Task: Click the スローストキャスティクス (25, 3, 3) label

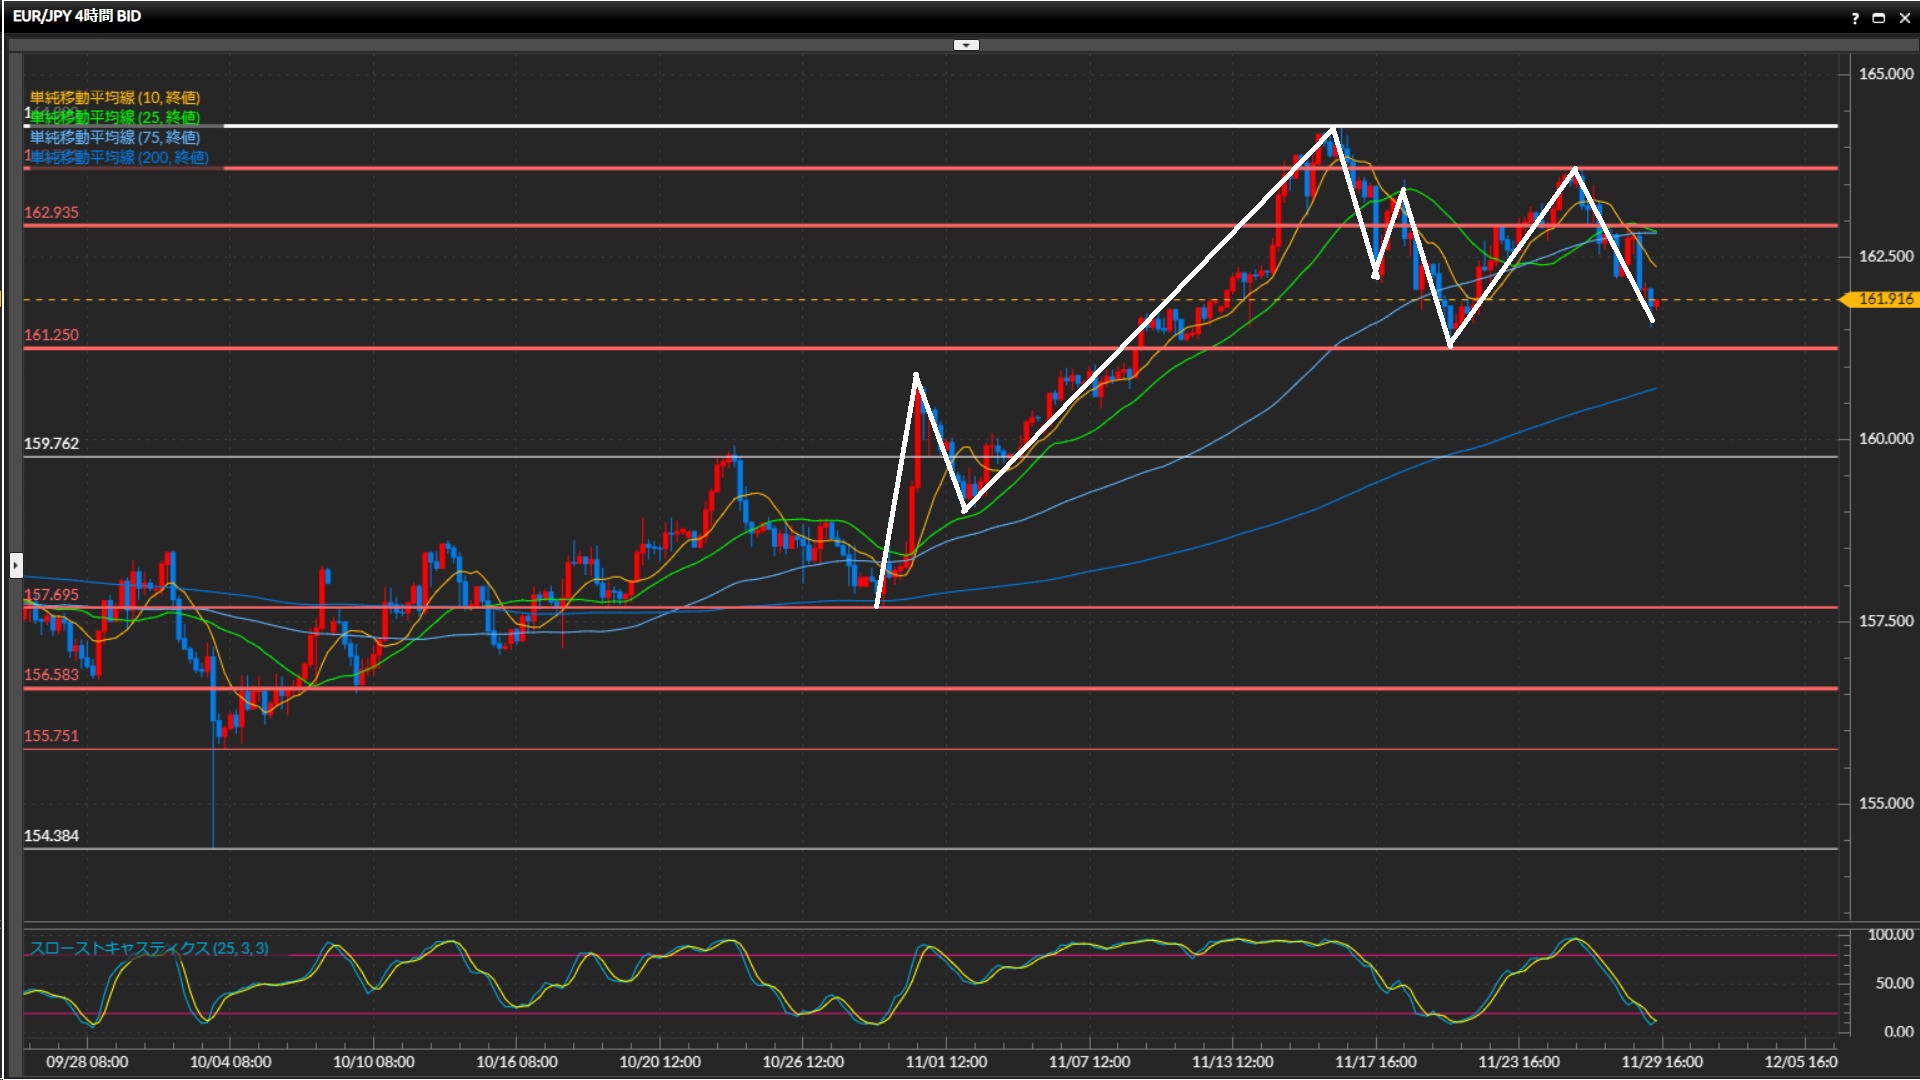Action: (149, 948)
